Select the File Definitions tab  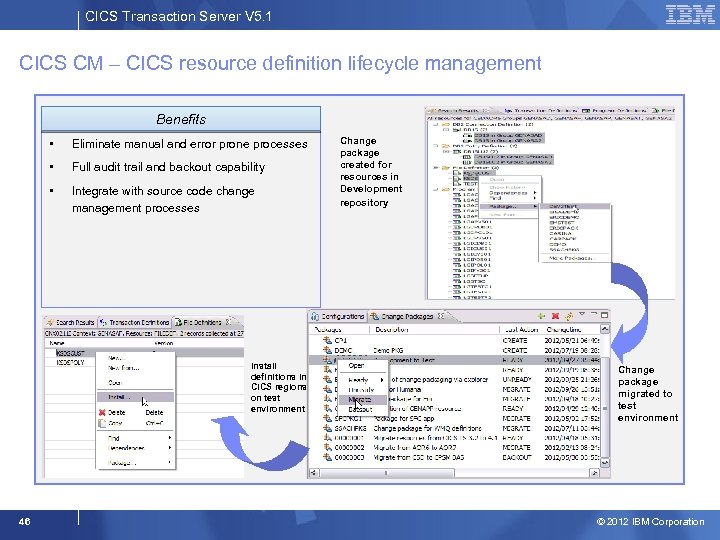(202, 322)
